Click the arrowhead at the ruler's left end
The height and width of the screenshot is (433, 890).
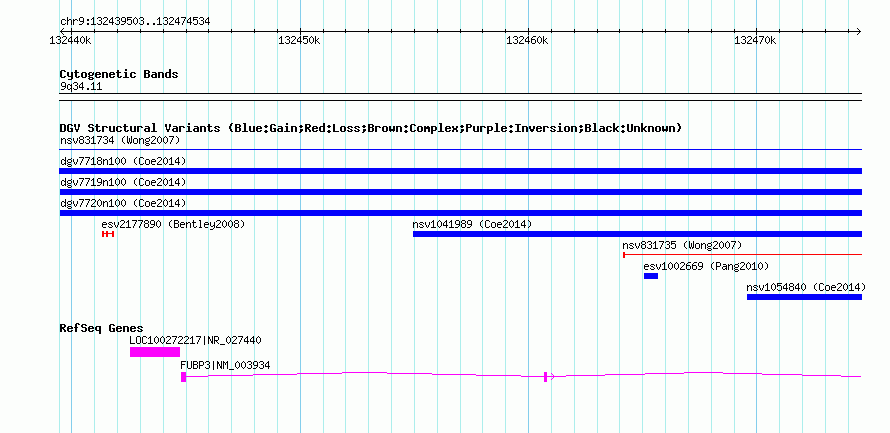click(62, 31)
